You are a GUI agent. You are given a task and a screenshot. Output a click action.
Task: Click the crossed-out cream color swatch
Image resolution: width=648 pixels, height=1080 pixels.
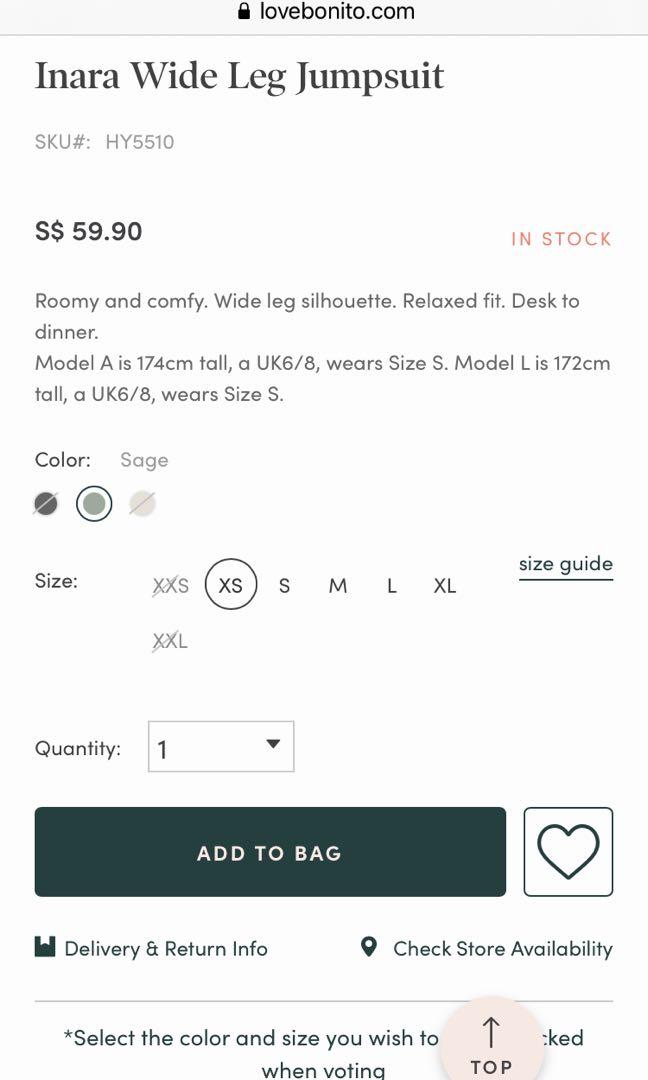point(142,503)
